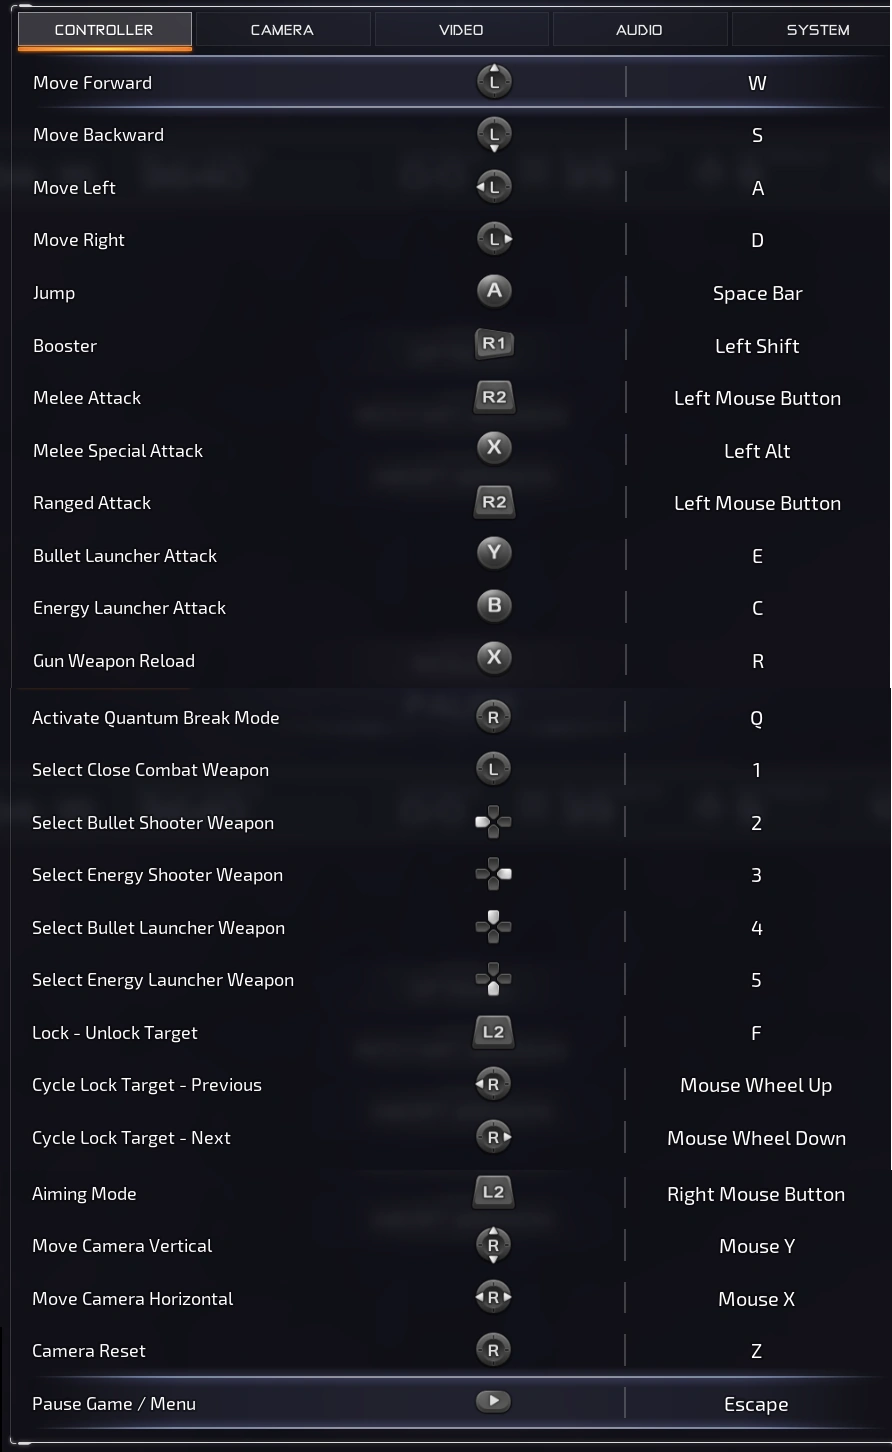The height and width of the screenshot is (1452, 892).
Task: Open the VIDEO settings tab
Action: point(462,29)
